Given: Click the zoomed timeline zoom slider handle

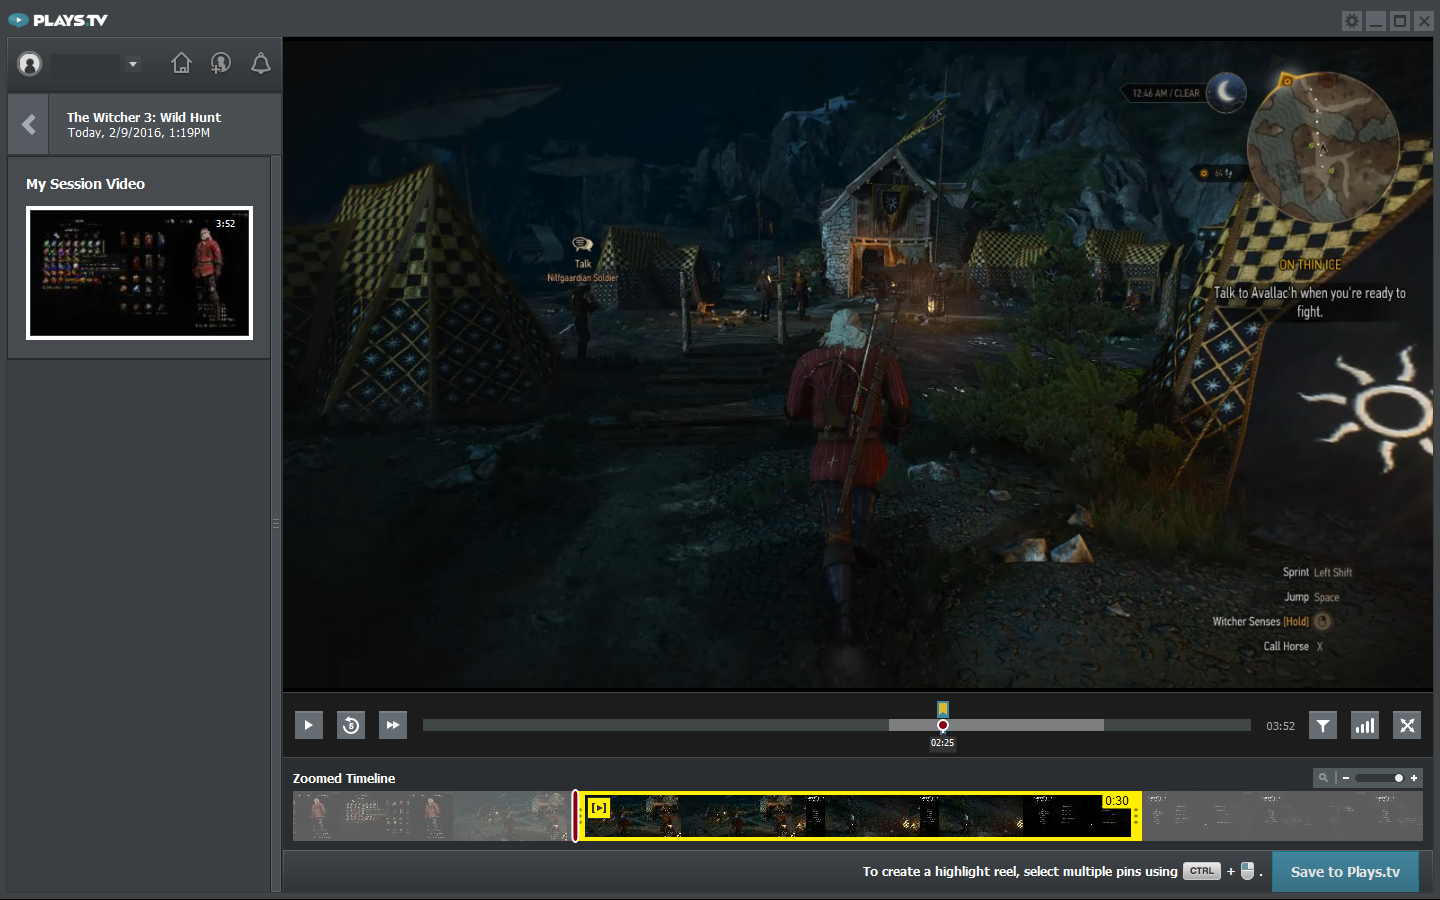Looking at the screenshot, I should [x=1398, y=777].
